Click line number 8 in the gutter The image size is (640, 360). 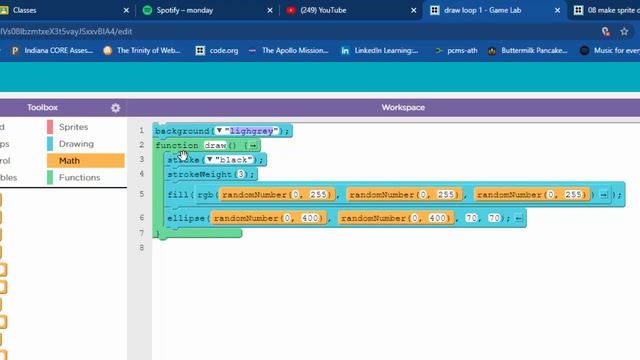pyautogui.click(x=142, y=248)
